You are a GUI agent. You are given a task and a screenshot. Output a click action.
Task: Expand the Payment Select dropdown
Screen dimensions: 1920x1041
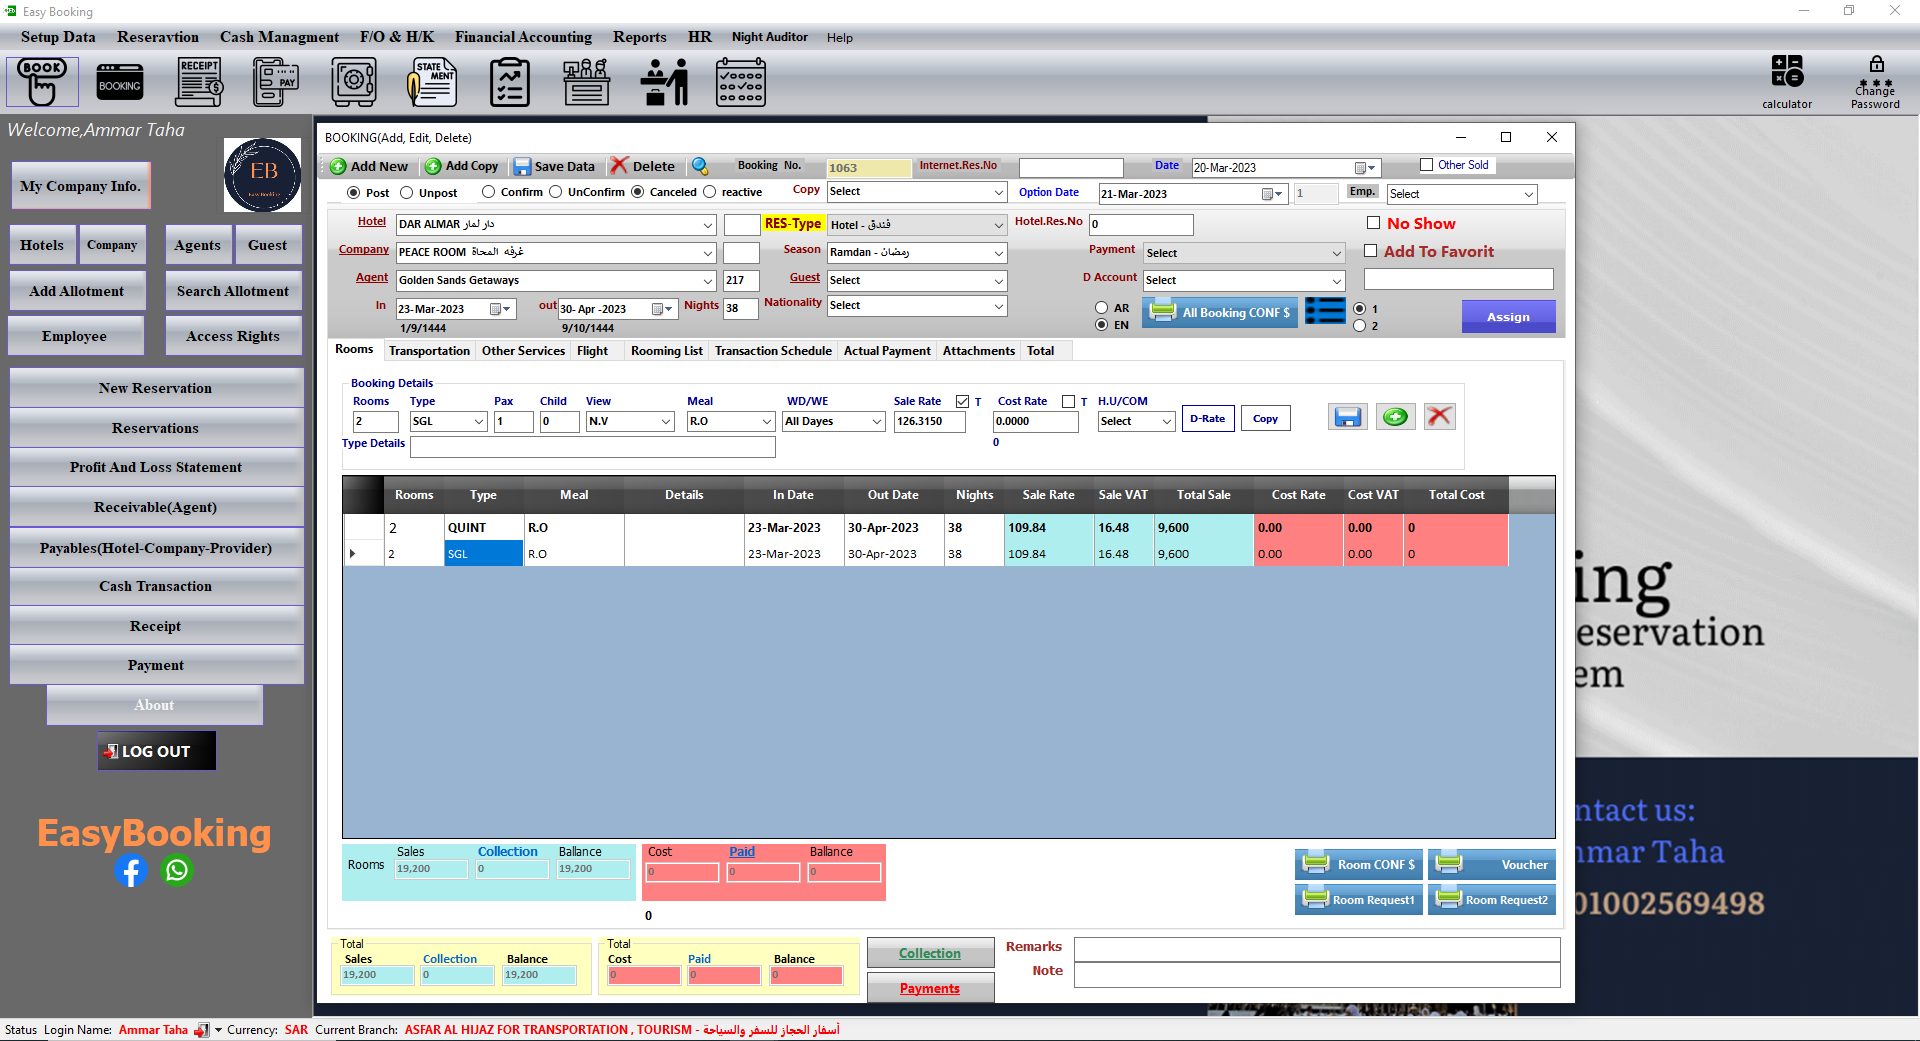1336,253
